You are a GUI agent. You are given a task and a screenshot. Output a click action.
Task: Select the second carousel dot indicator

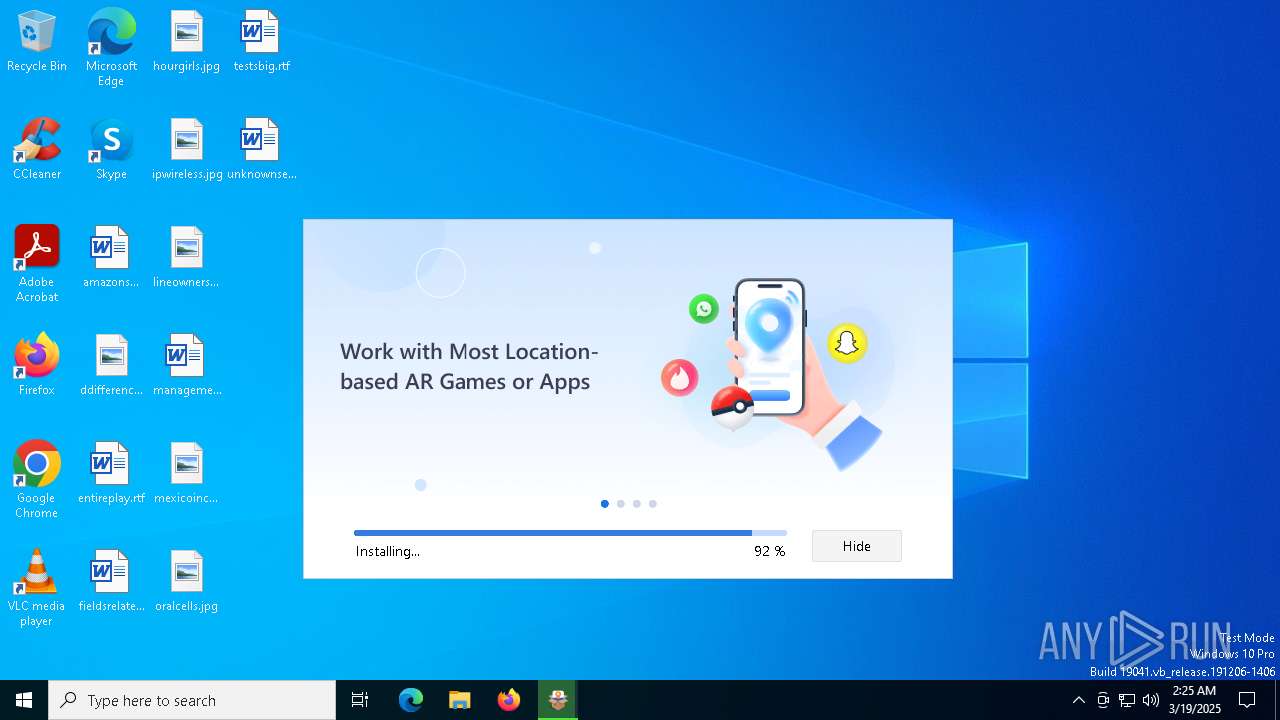click(620, 504)
